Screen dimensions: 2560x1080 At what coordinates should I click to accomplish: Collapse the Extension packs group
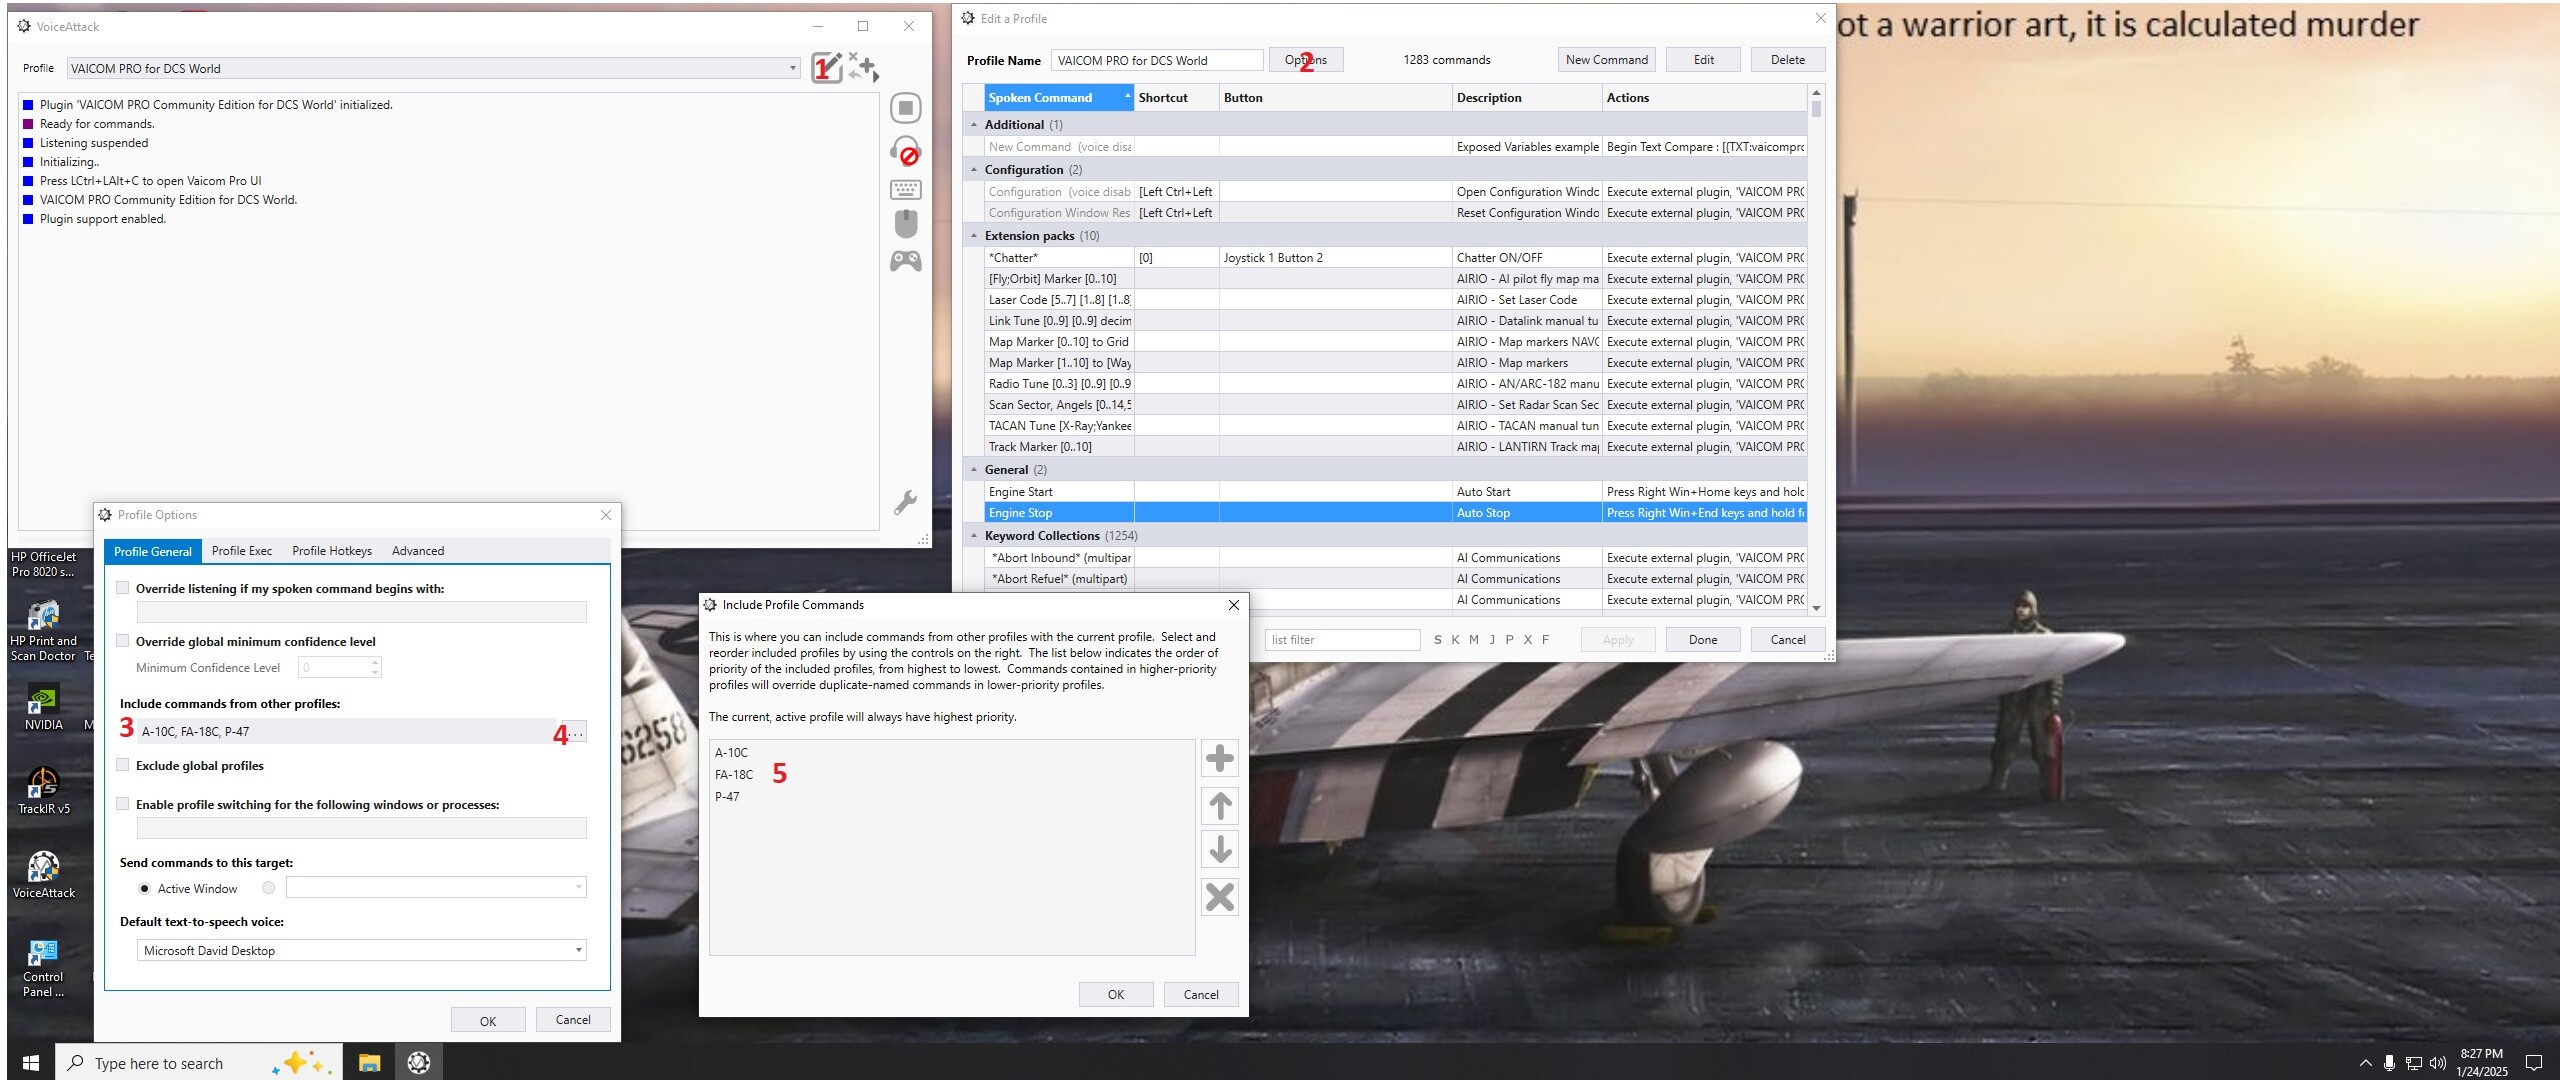pyautogui.click(x=974, y=236)
